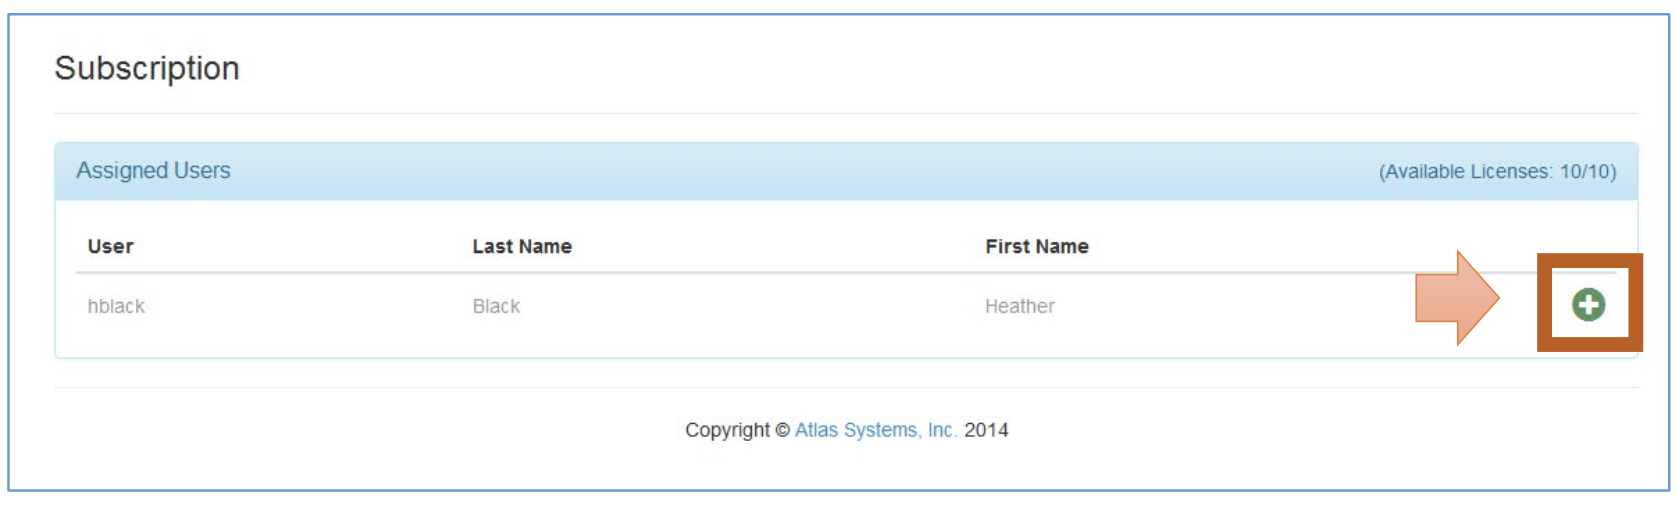Click the Subscription page heading
The width and height of the screenshot is (1678, 506).
click(147, 68)
